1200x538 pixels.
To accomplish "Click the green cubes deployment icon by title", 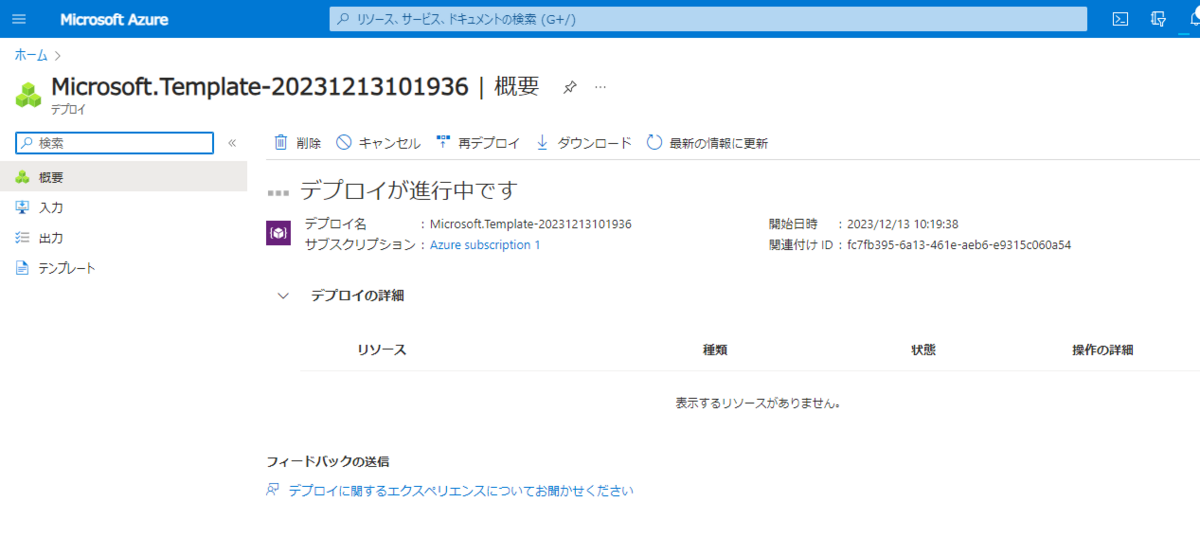I will [28, 95].
